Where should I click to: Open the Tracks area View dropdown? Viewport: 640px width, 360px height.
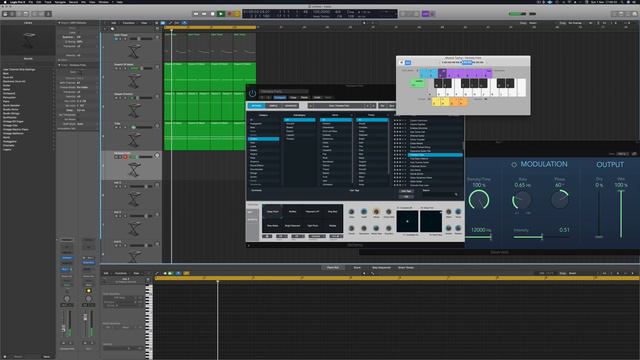pyautogui.click(x=144, y=23)
